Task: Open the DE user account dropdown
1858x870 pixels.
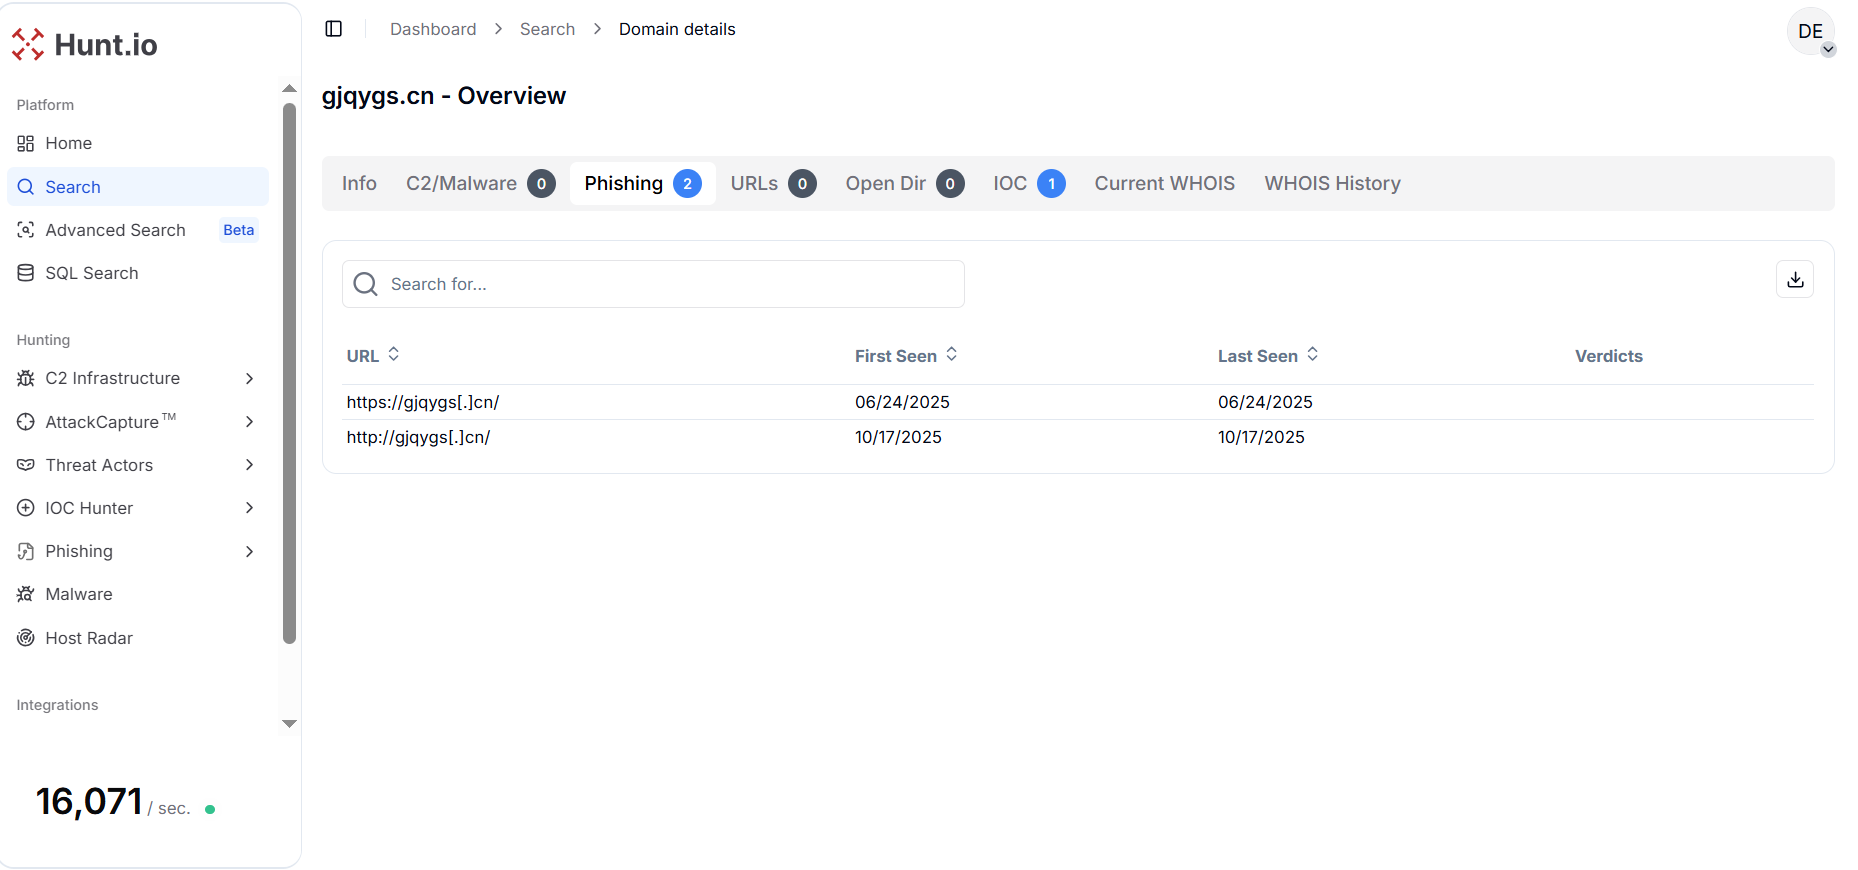Action: 1811,33
